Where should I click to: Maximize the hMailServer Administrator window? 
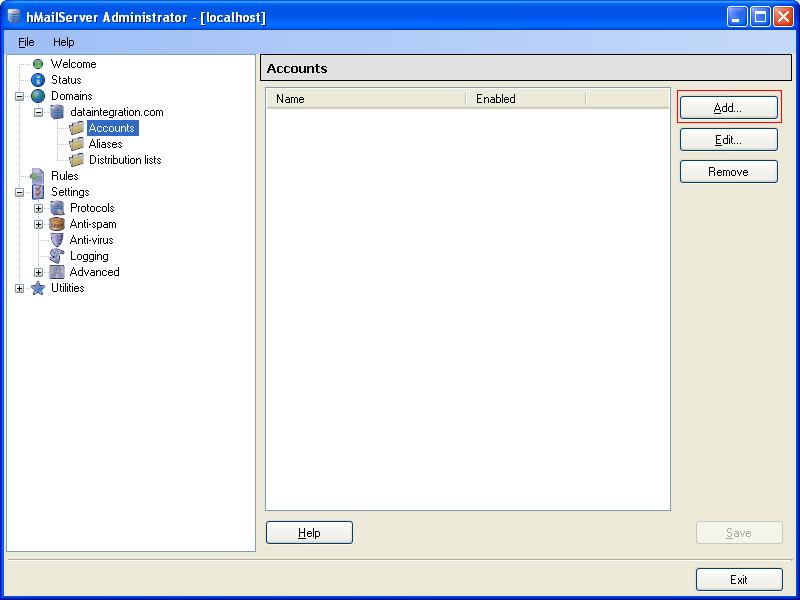tap(760, 17)
